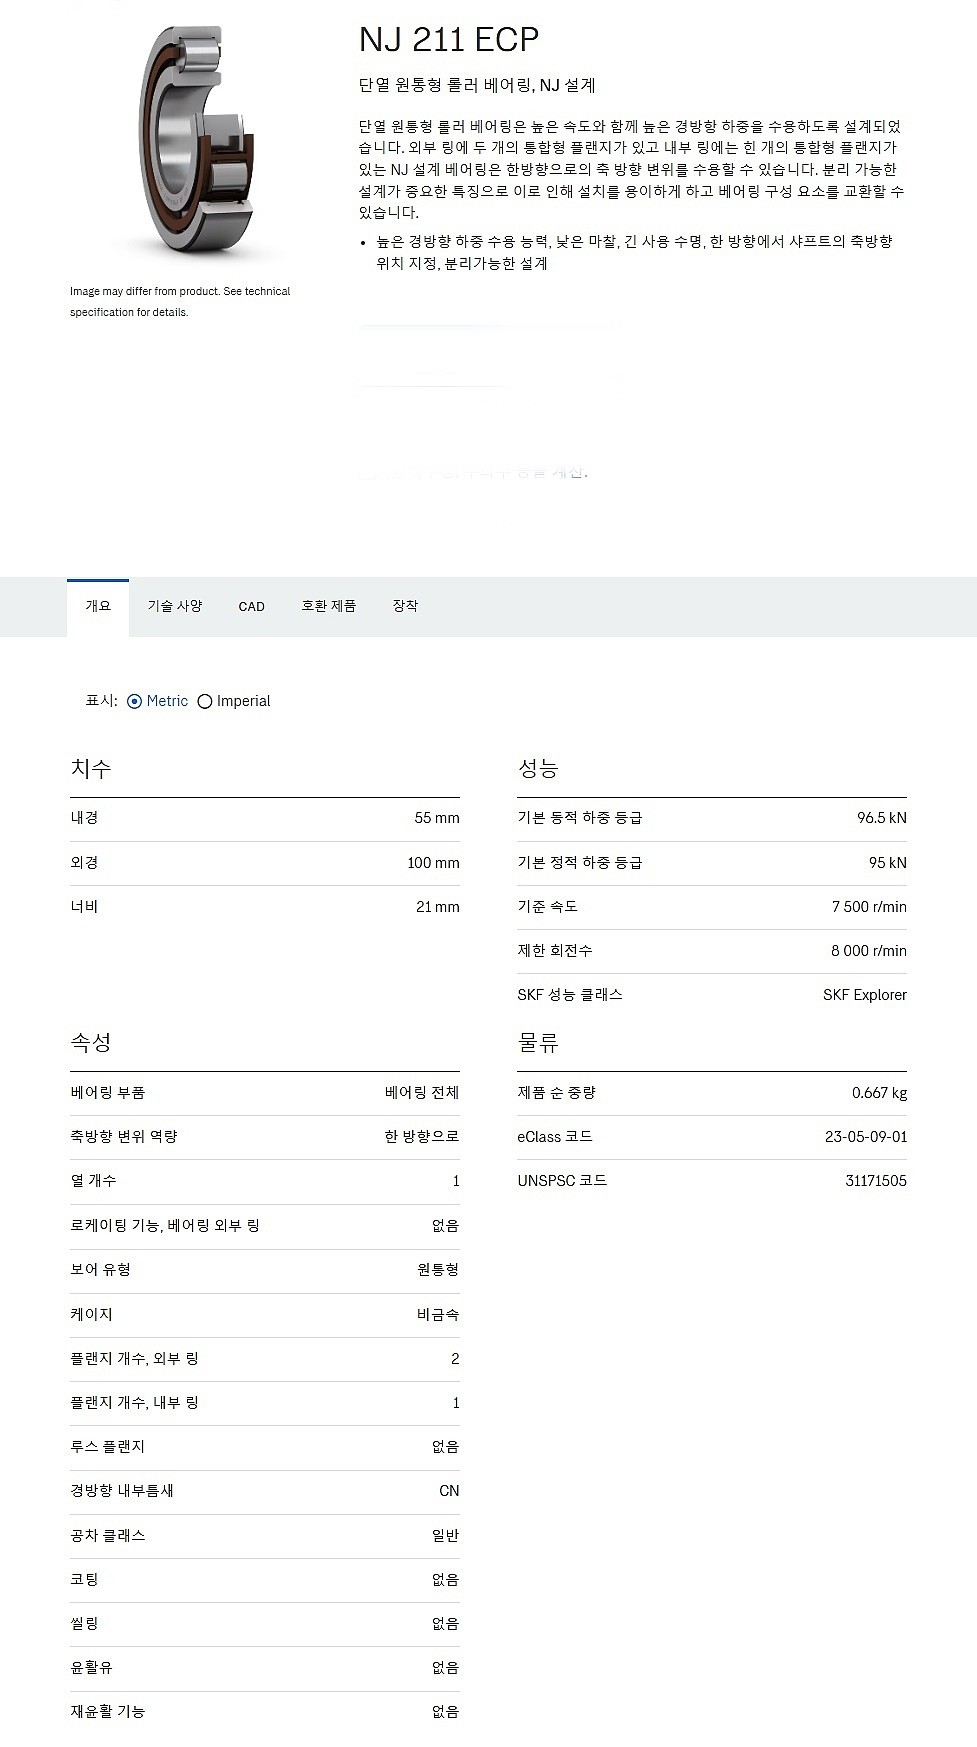The image size is (977, 1747).
Task: Click the eClass code 23-05-09-01
Action: tap(866, 1137)
